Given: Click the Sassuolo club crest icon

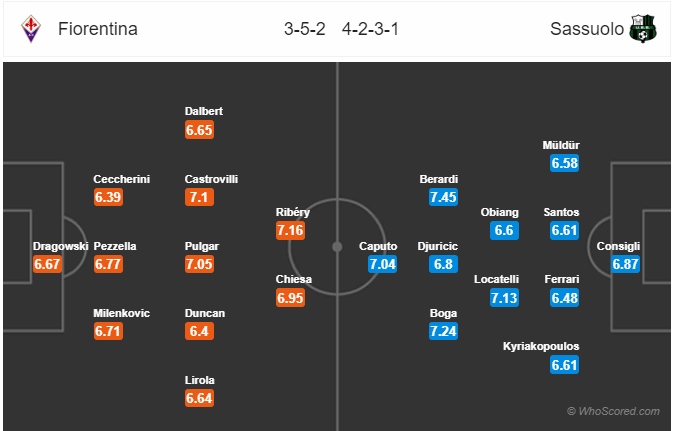Looking at the screenshot, I should pos(643,29).
